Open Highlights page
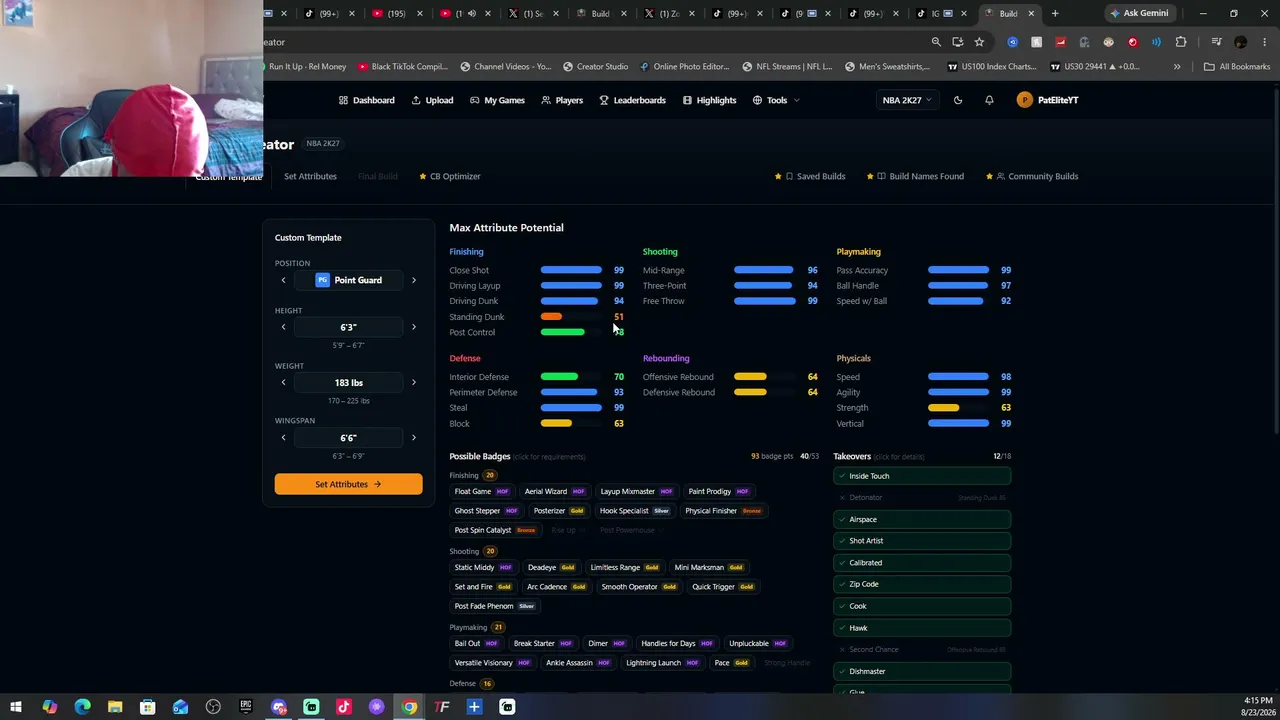This screenshot has height=720, width=1280. 709,100
